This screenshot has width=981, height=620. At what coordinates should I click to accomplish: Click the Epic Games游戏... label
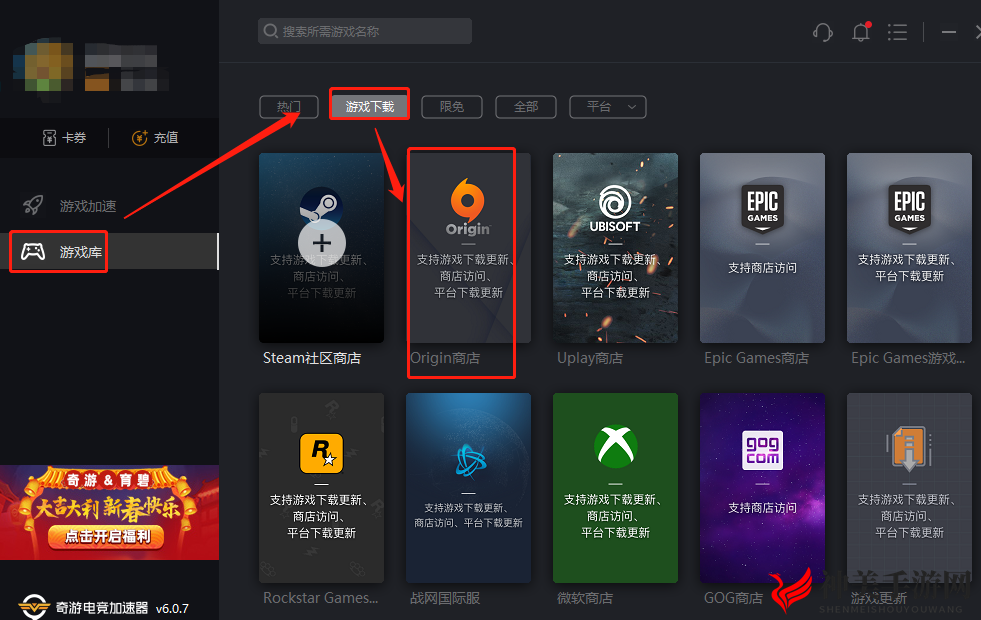tap(908, 358)
